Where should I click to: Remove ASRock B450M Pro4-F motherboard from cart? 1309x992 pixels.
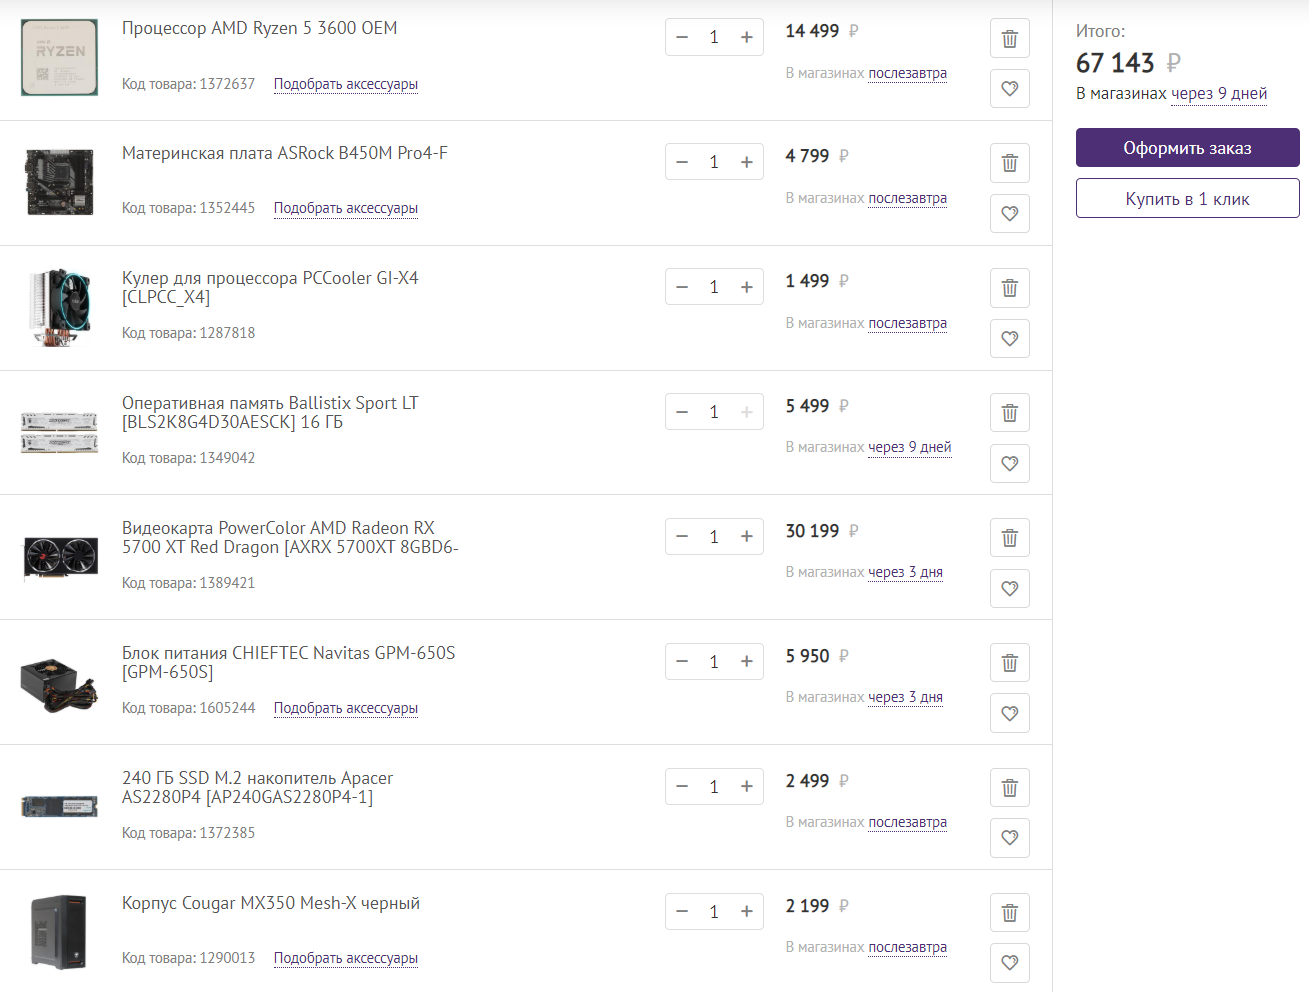tap(1010, 163)
